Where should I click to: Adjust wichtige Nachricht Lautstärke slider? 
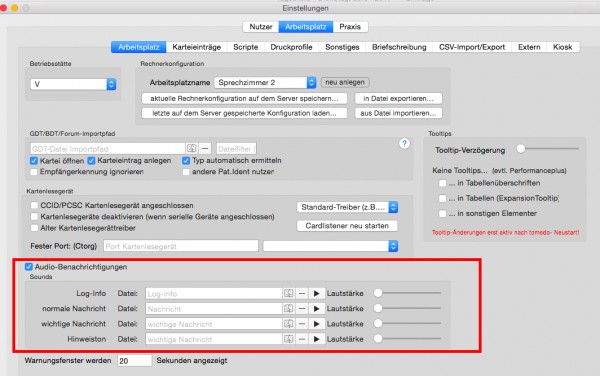point(408,323)
